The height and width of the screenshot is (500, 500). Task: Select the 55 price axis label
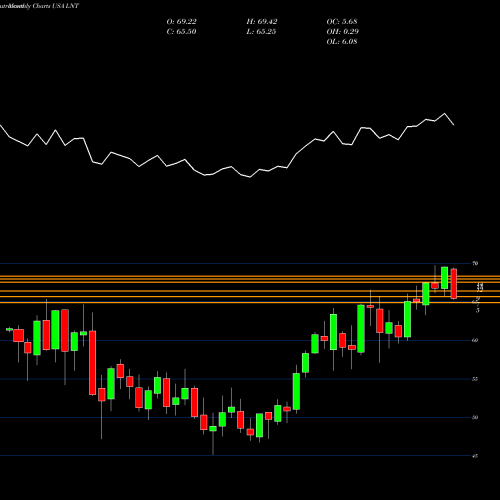coord(475,379)
